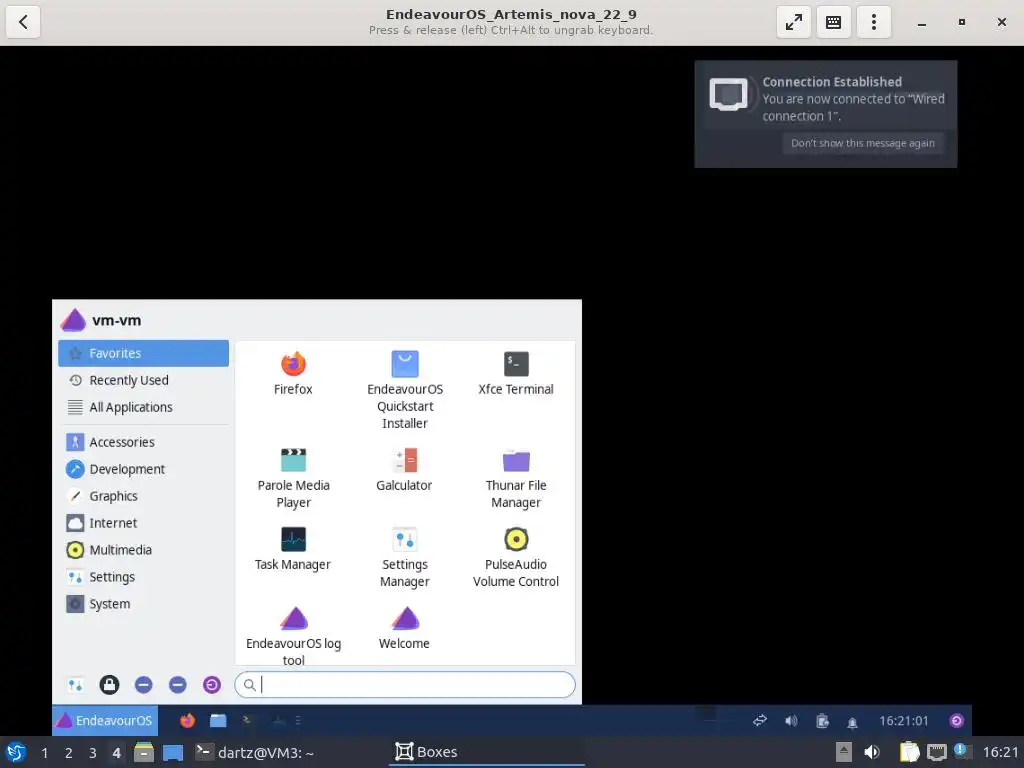Go back in Boxes header bar
Screen dimensions: 1024x768
(x=23, y=22)
